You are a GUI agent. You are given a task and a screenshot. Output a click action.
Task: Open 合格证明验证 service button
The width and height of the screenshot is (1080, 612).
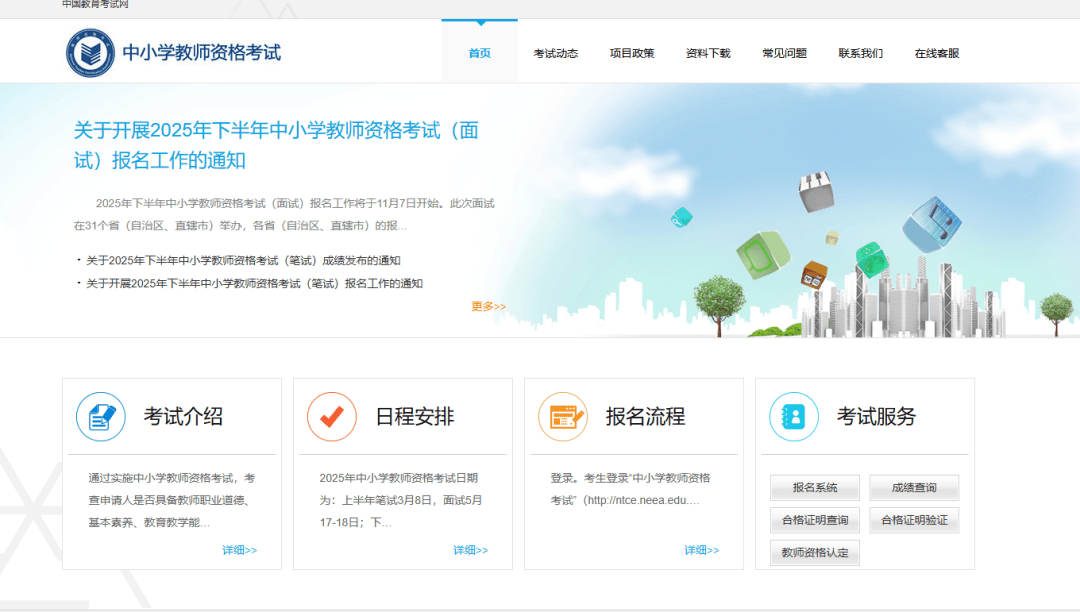pos(914,520)
